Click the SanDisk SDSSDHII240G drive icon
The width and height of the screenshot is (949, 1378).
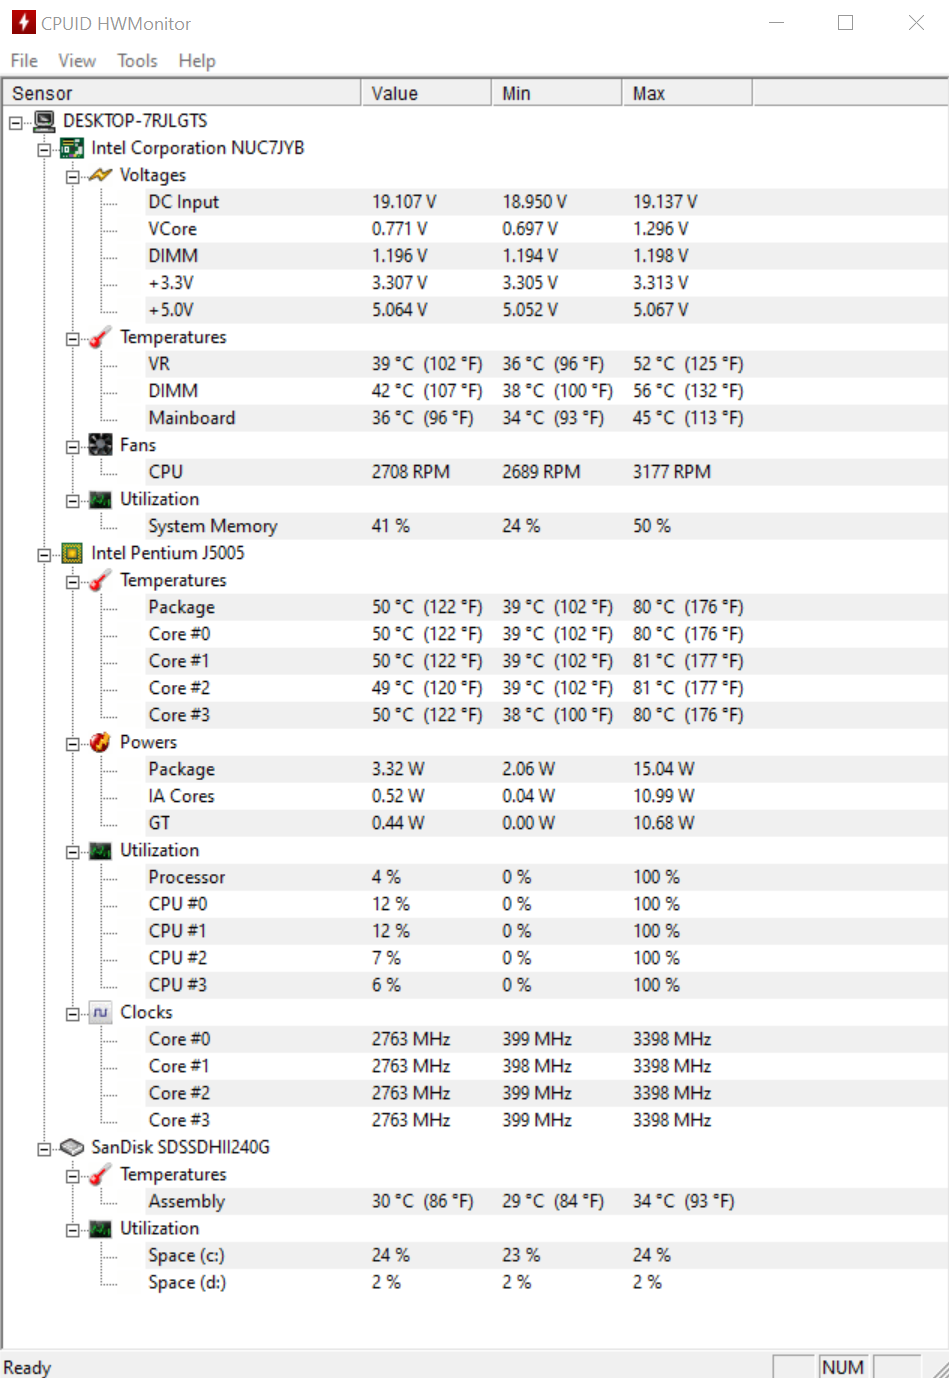click(x=72, y=1147)
